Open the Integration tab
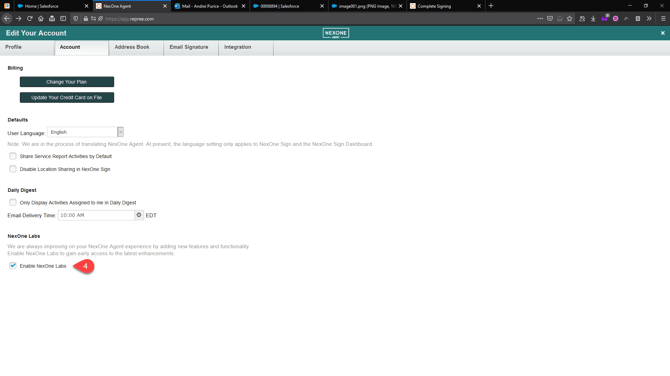This screenshot has height=376, width=670. pyautogui.click(x=246, y=47)
